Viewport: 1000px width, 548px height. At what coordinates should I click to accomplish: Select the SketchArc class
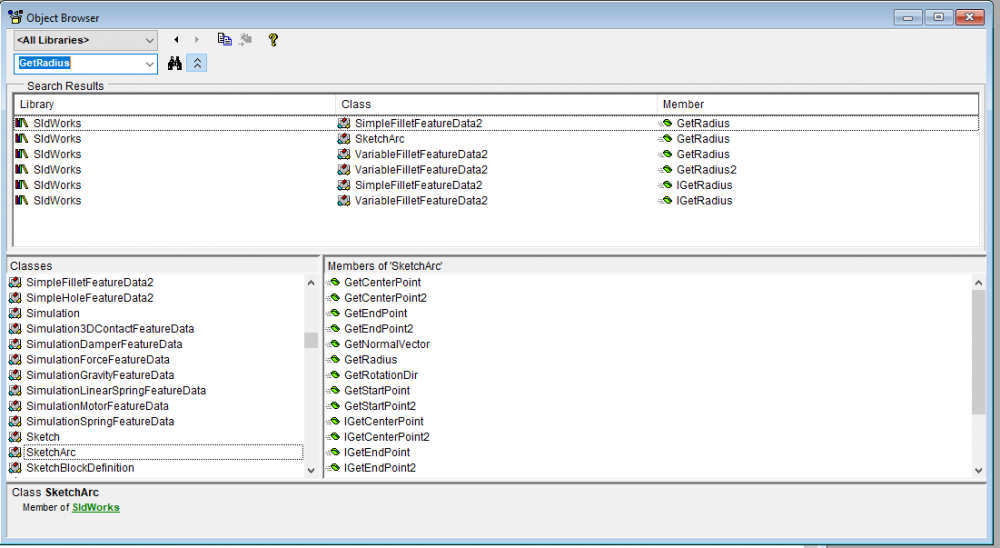pos(51,452)
